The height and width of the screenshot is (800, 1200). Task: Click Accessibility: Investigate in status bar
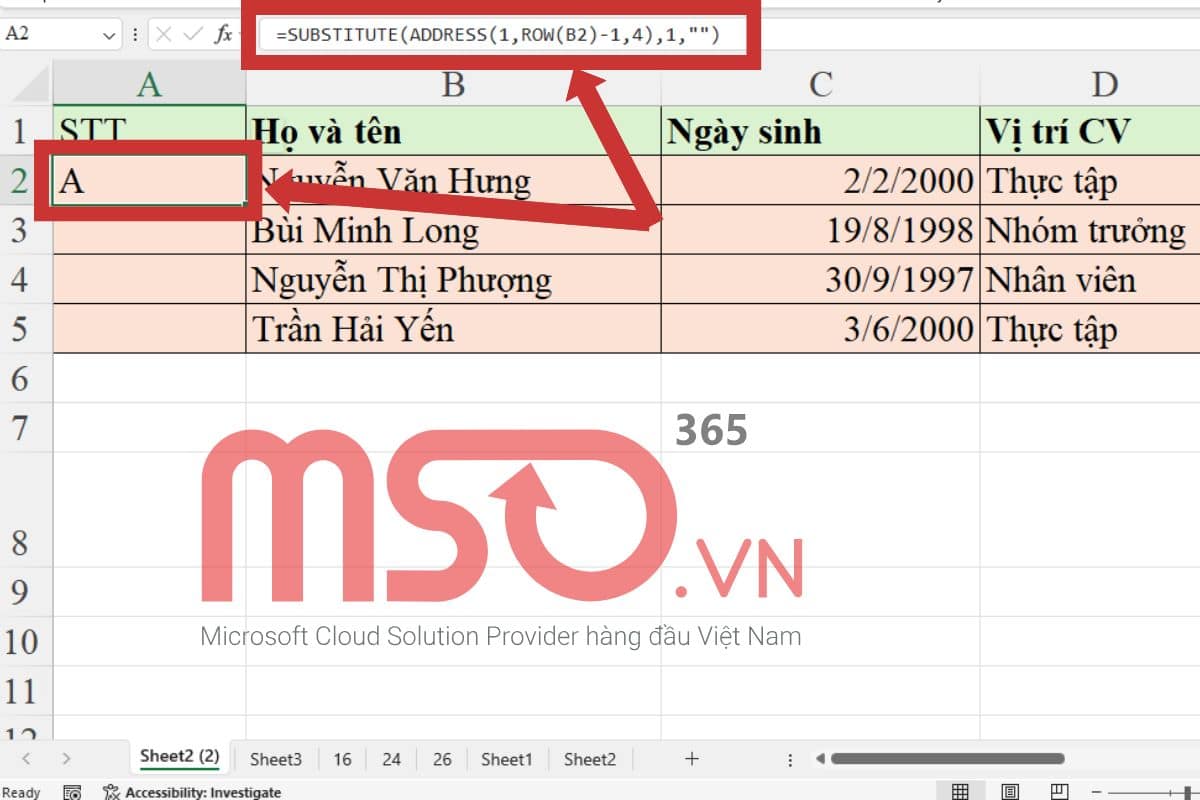click(192, 792)
